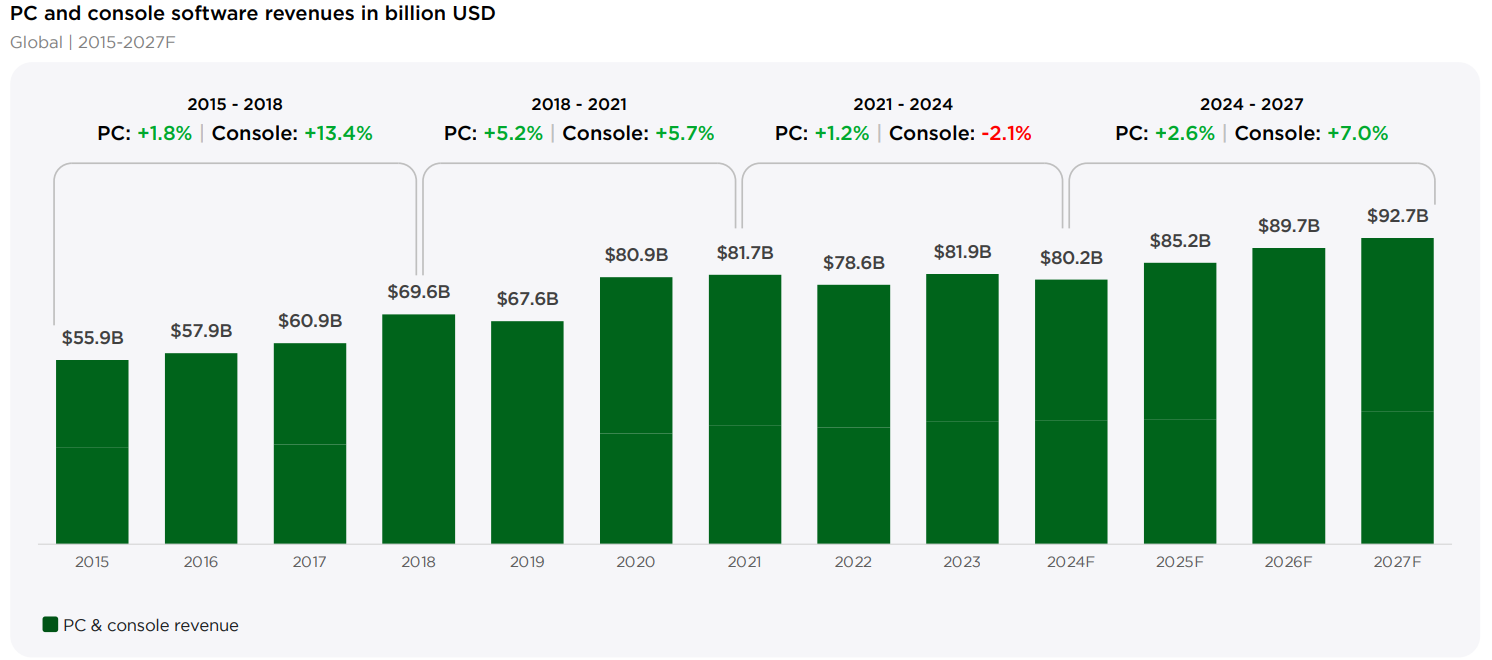Click the 2015 - 2018 period heading
Viewport: 1492px width, 660px height.
point(235,104)
